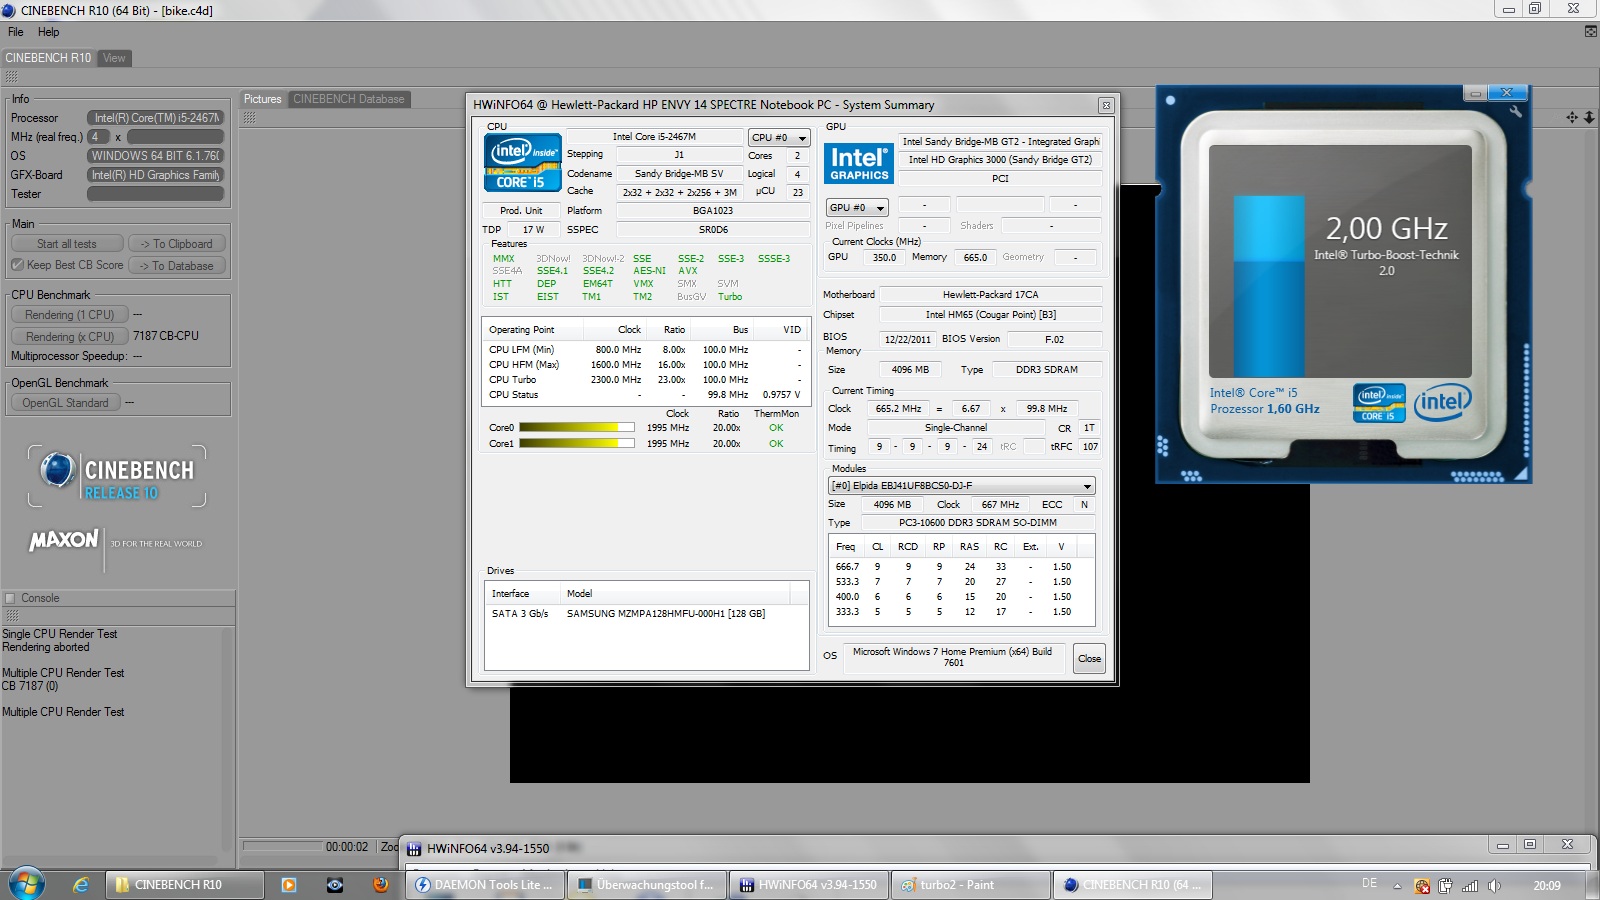The image size is (1600, 900).
Task: Click the Start all tests button
Action: [x=67, y=244]
